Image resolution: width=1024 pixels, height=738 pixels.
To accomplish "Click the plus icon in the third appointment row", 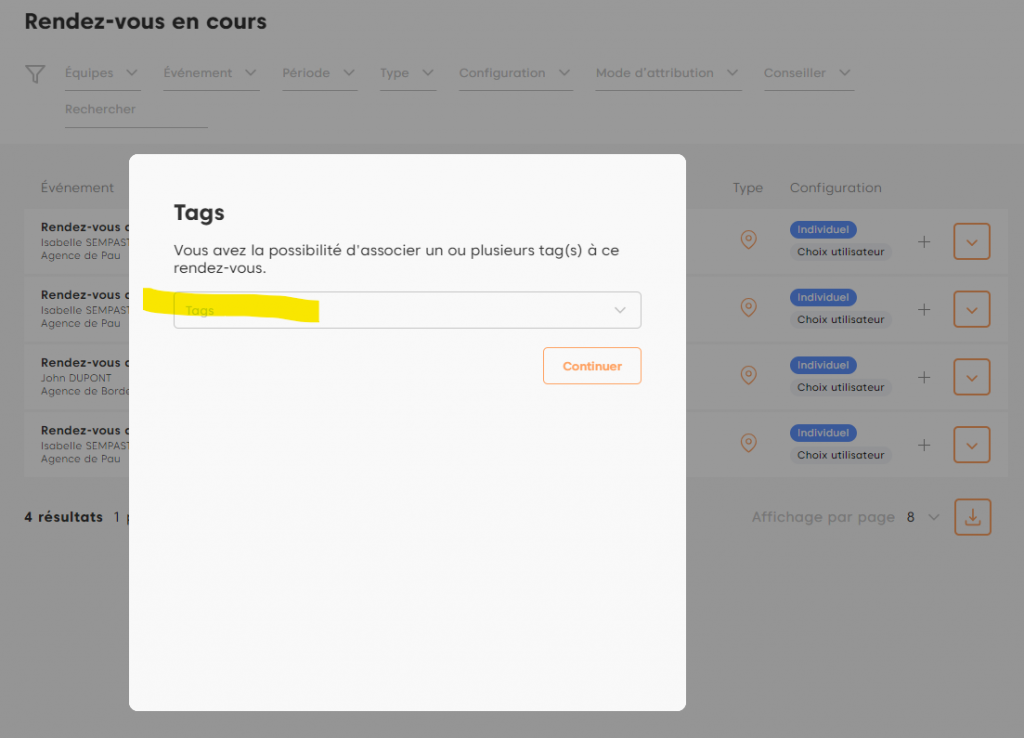I will coord(924,377).
